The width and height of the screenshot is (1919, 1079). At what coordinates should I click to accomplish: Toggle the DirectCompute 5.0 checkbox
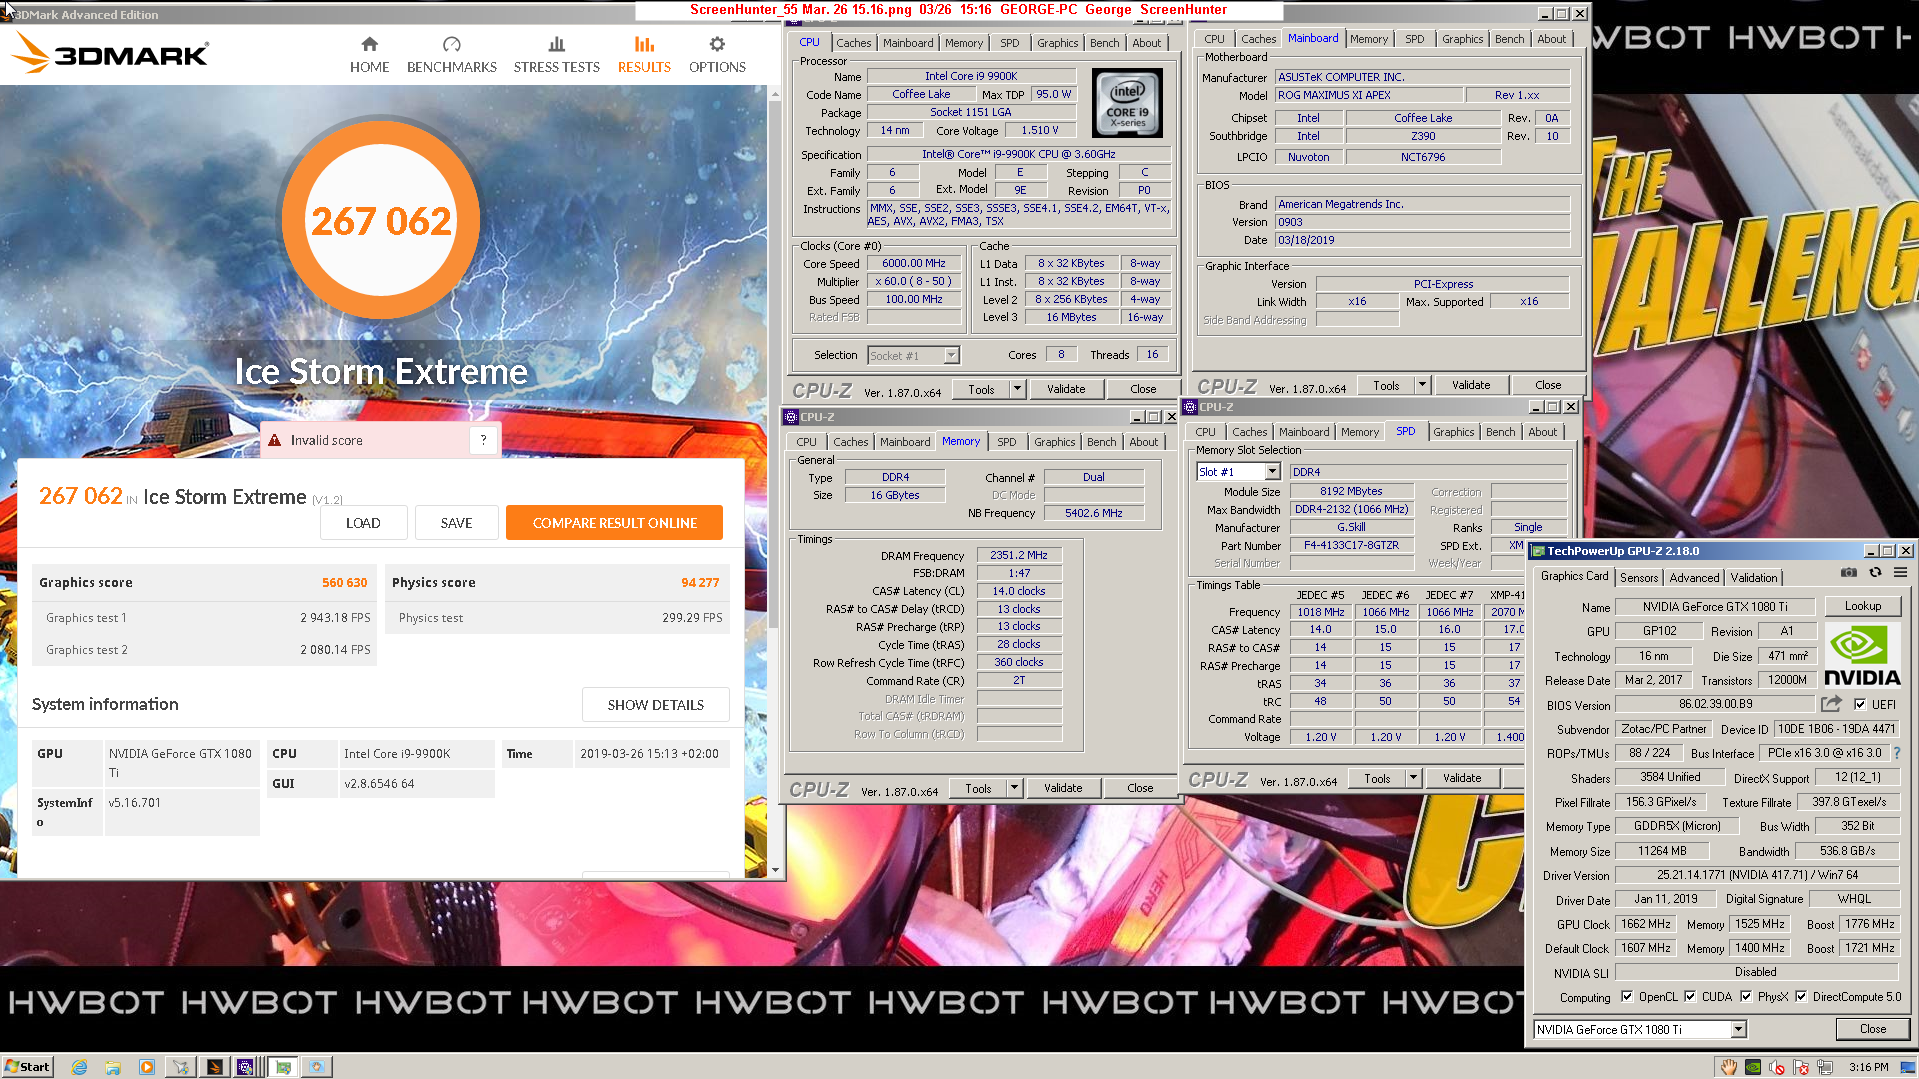(1801, 997)
